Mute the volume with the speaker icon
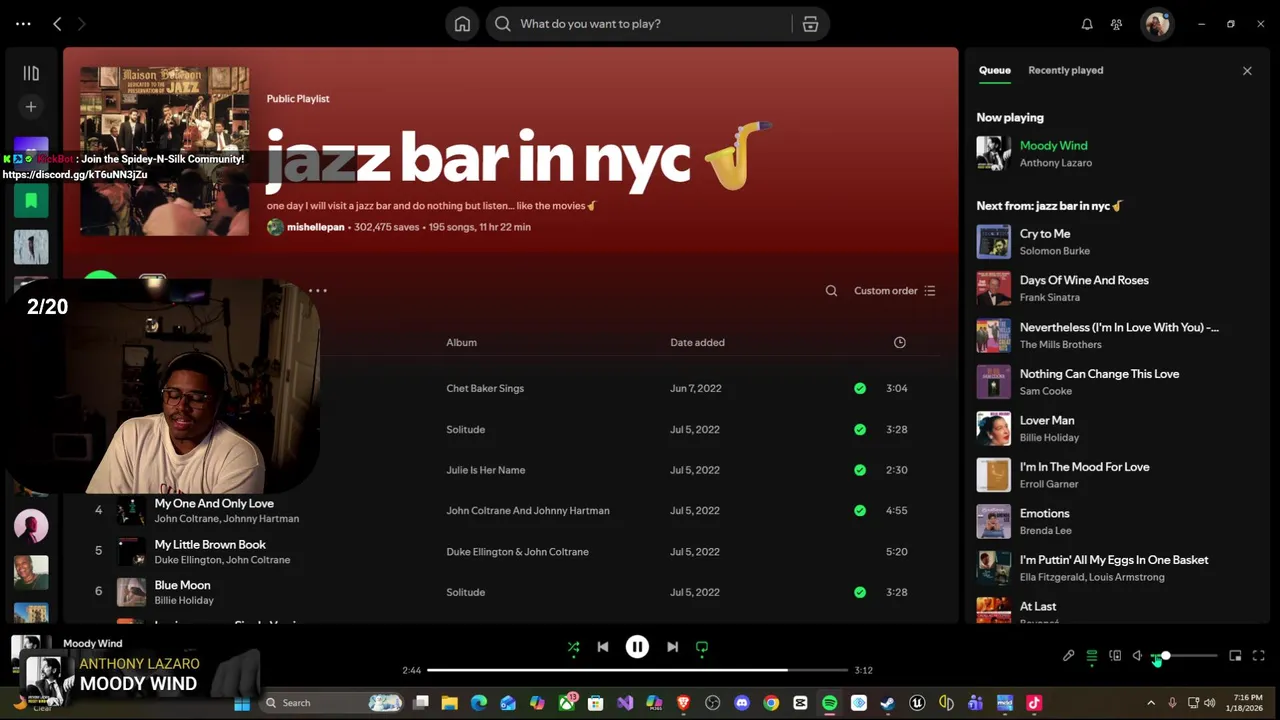Image resolution: width=1280 pixels, height=720 pixels. (x=1138, y=656)
